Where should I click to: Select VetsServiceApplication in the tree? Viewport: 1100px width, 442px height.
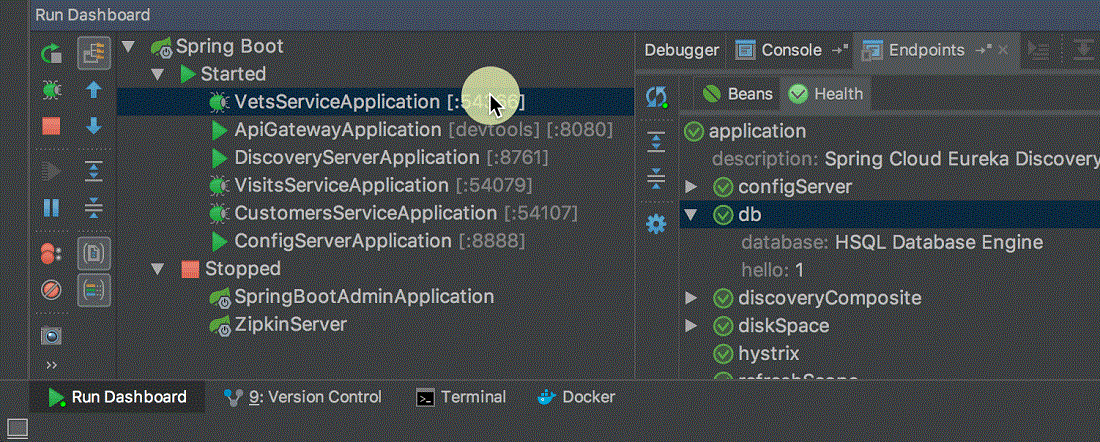coord(375,102)
